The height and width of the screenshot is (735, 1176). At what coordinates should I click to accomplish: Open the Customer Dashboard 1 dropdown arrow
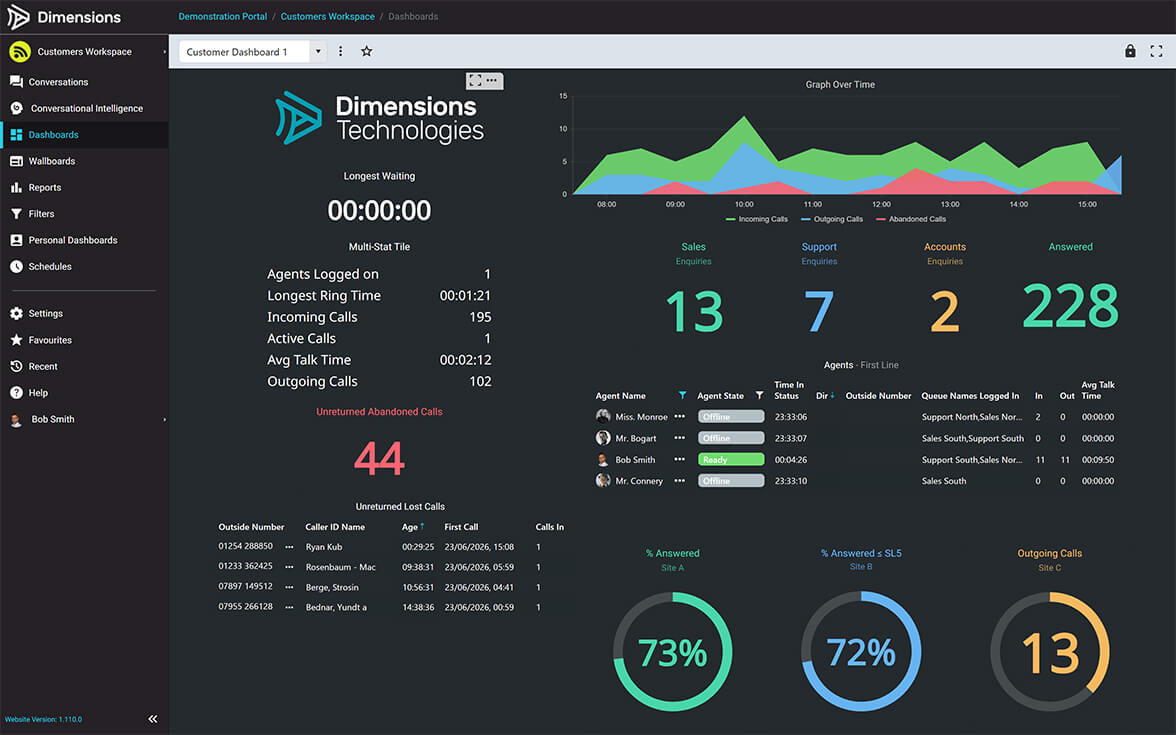(x=318, y=51)
